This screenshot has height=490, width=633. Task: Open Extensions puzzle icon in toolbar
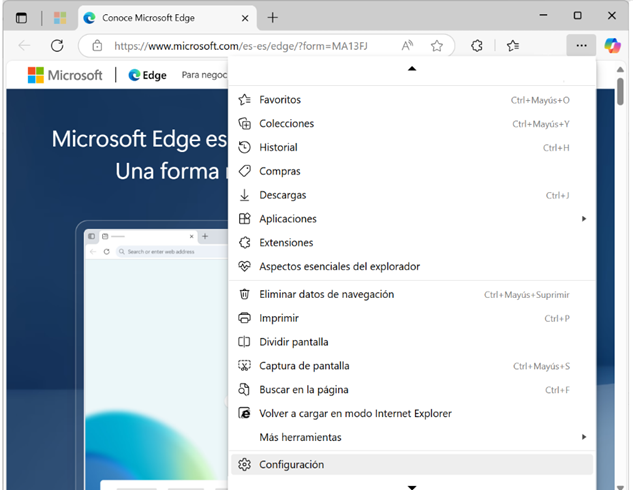coord(477,46)
